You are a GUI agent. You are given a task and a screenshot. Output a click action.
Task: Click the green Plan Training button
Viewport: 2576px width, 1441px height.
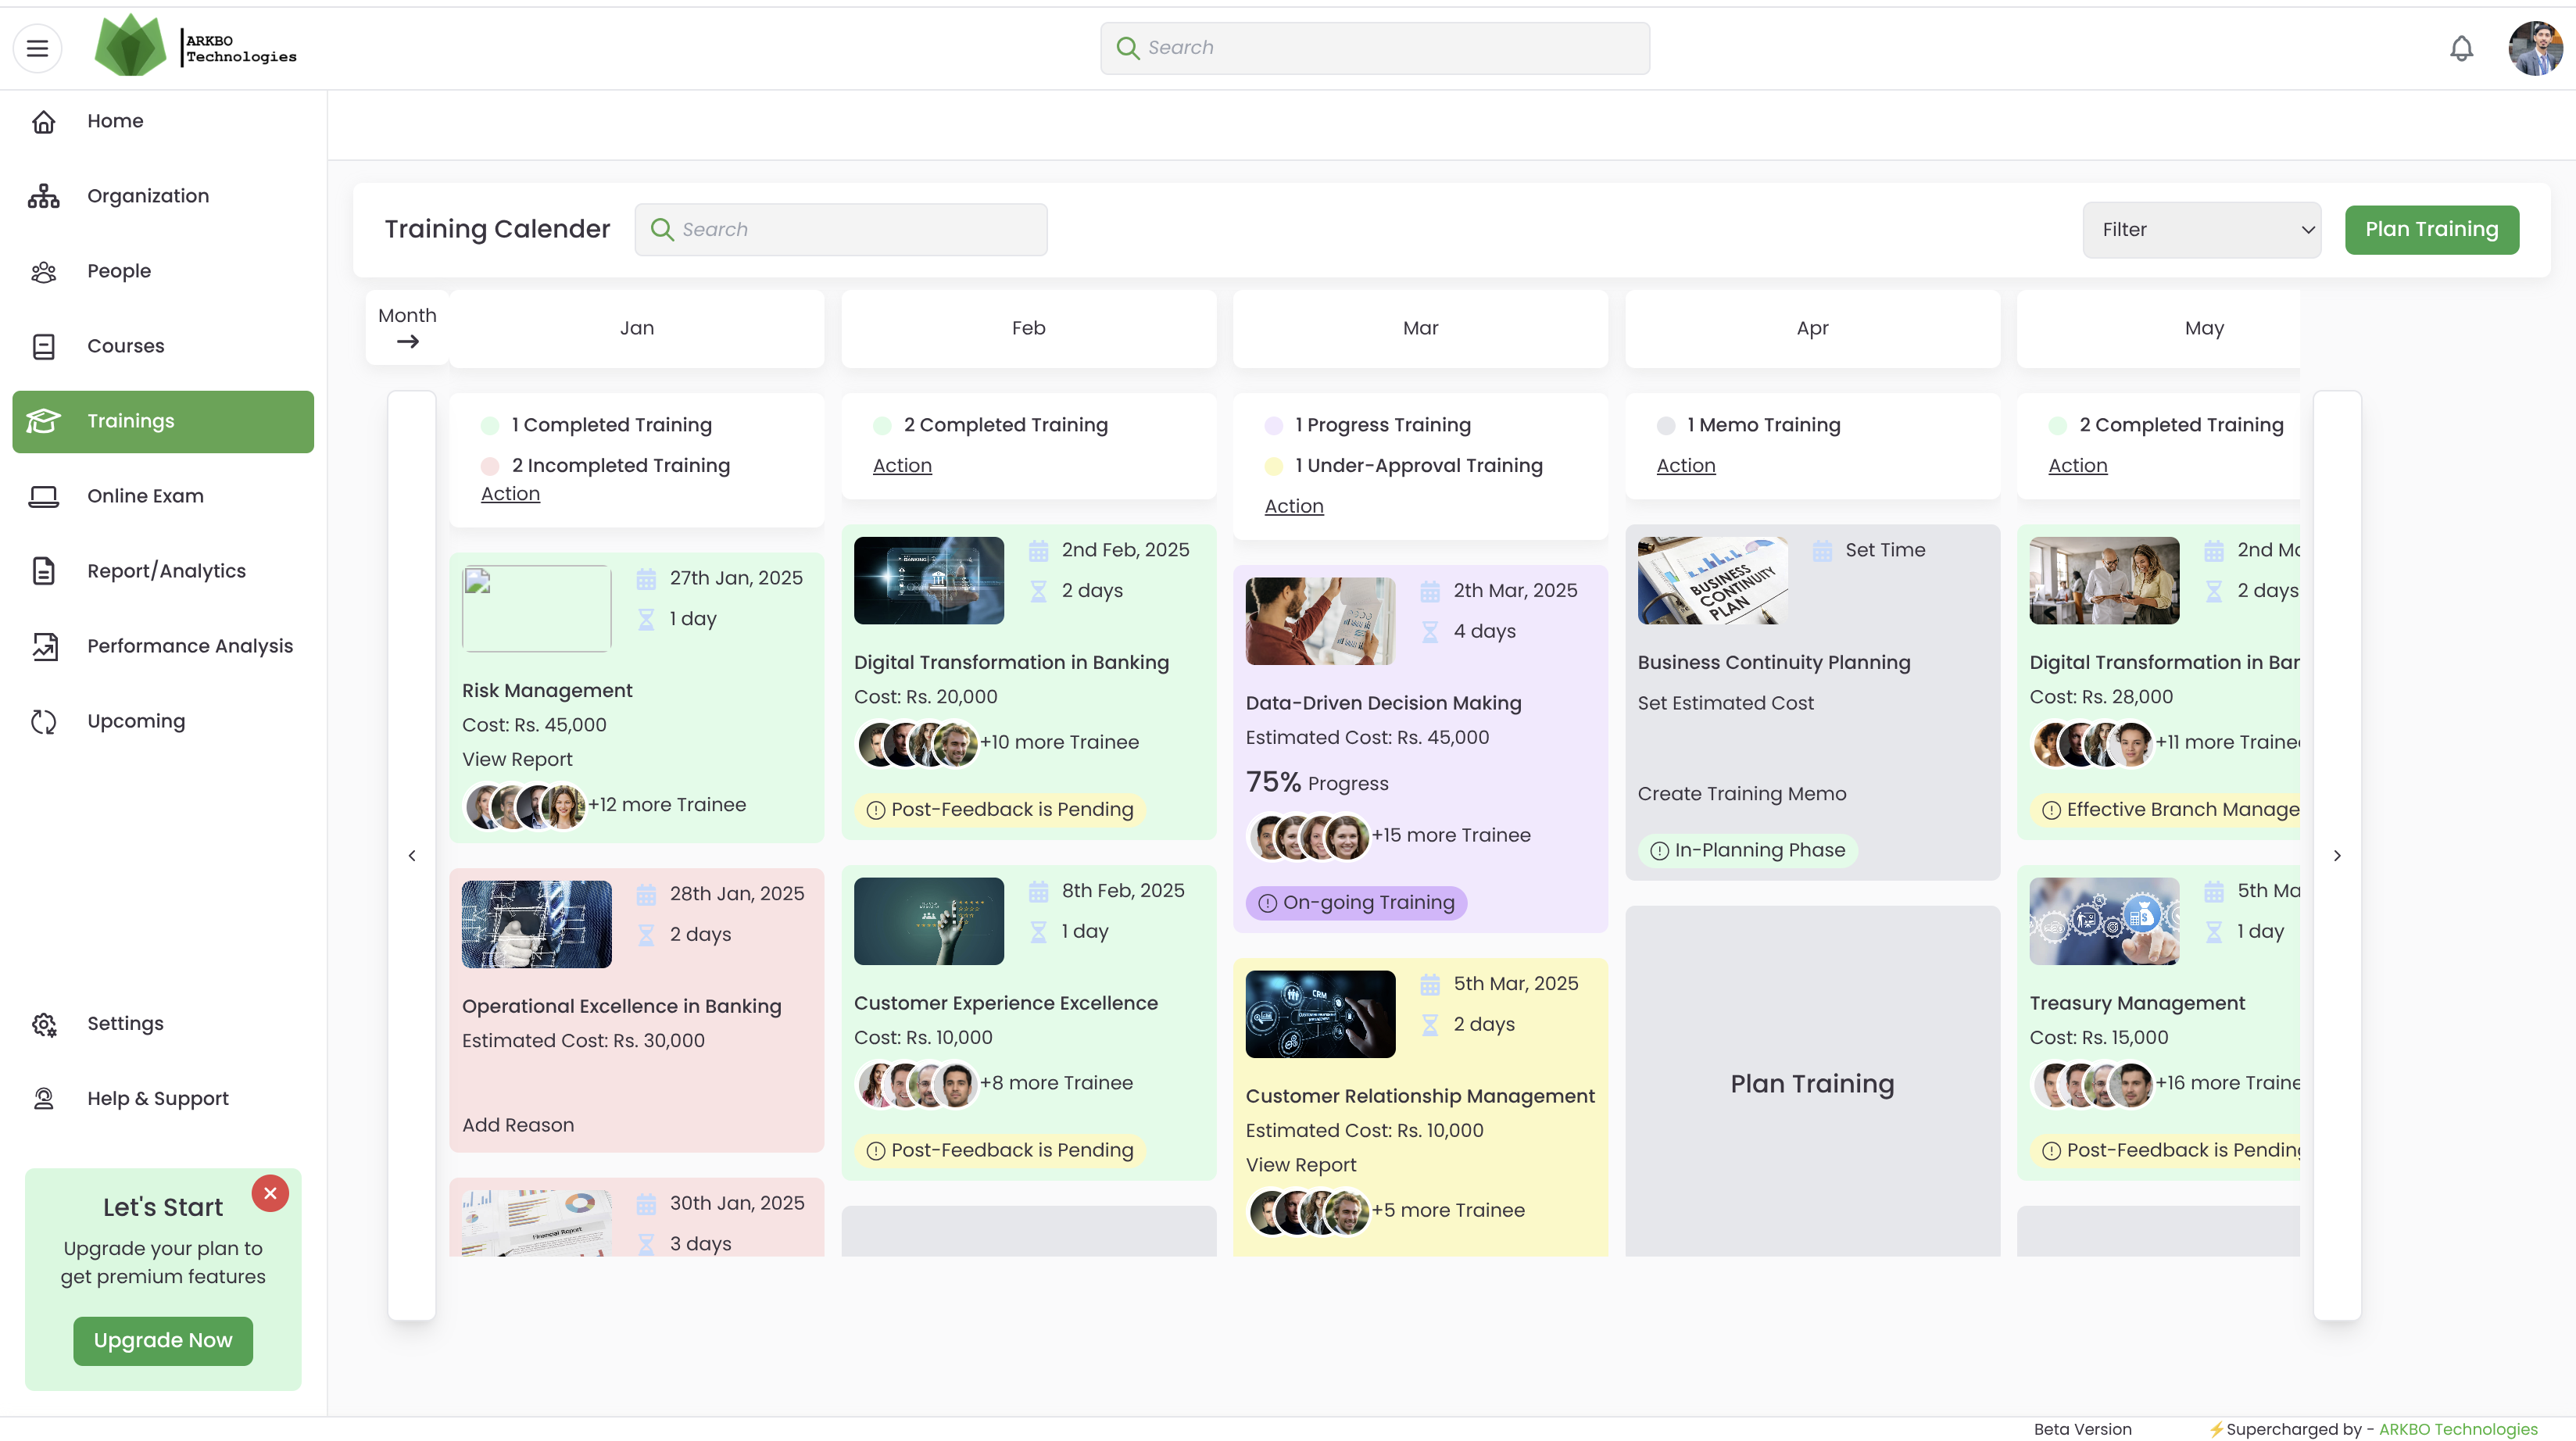point(2431,230)
